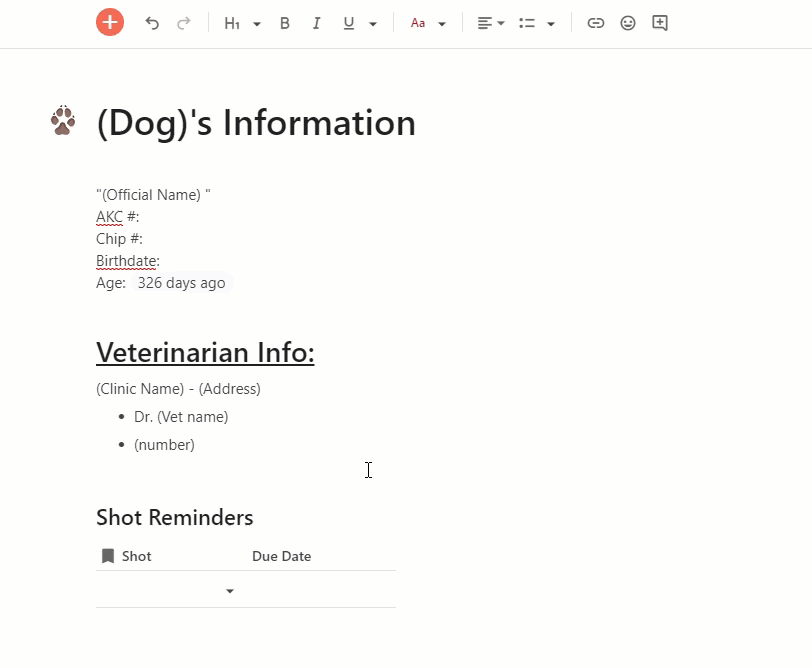Screen dimensions: 812x668
Task: Undo the last change
Action: (x=152, y=22)
